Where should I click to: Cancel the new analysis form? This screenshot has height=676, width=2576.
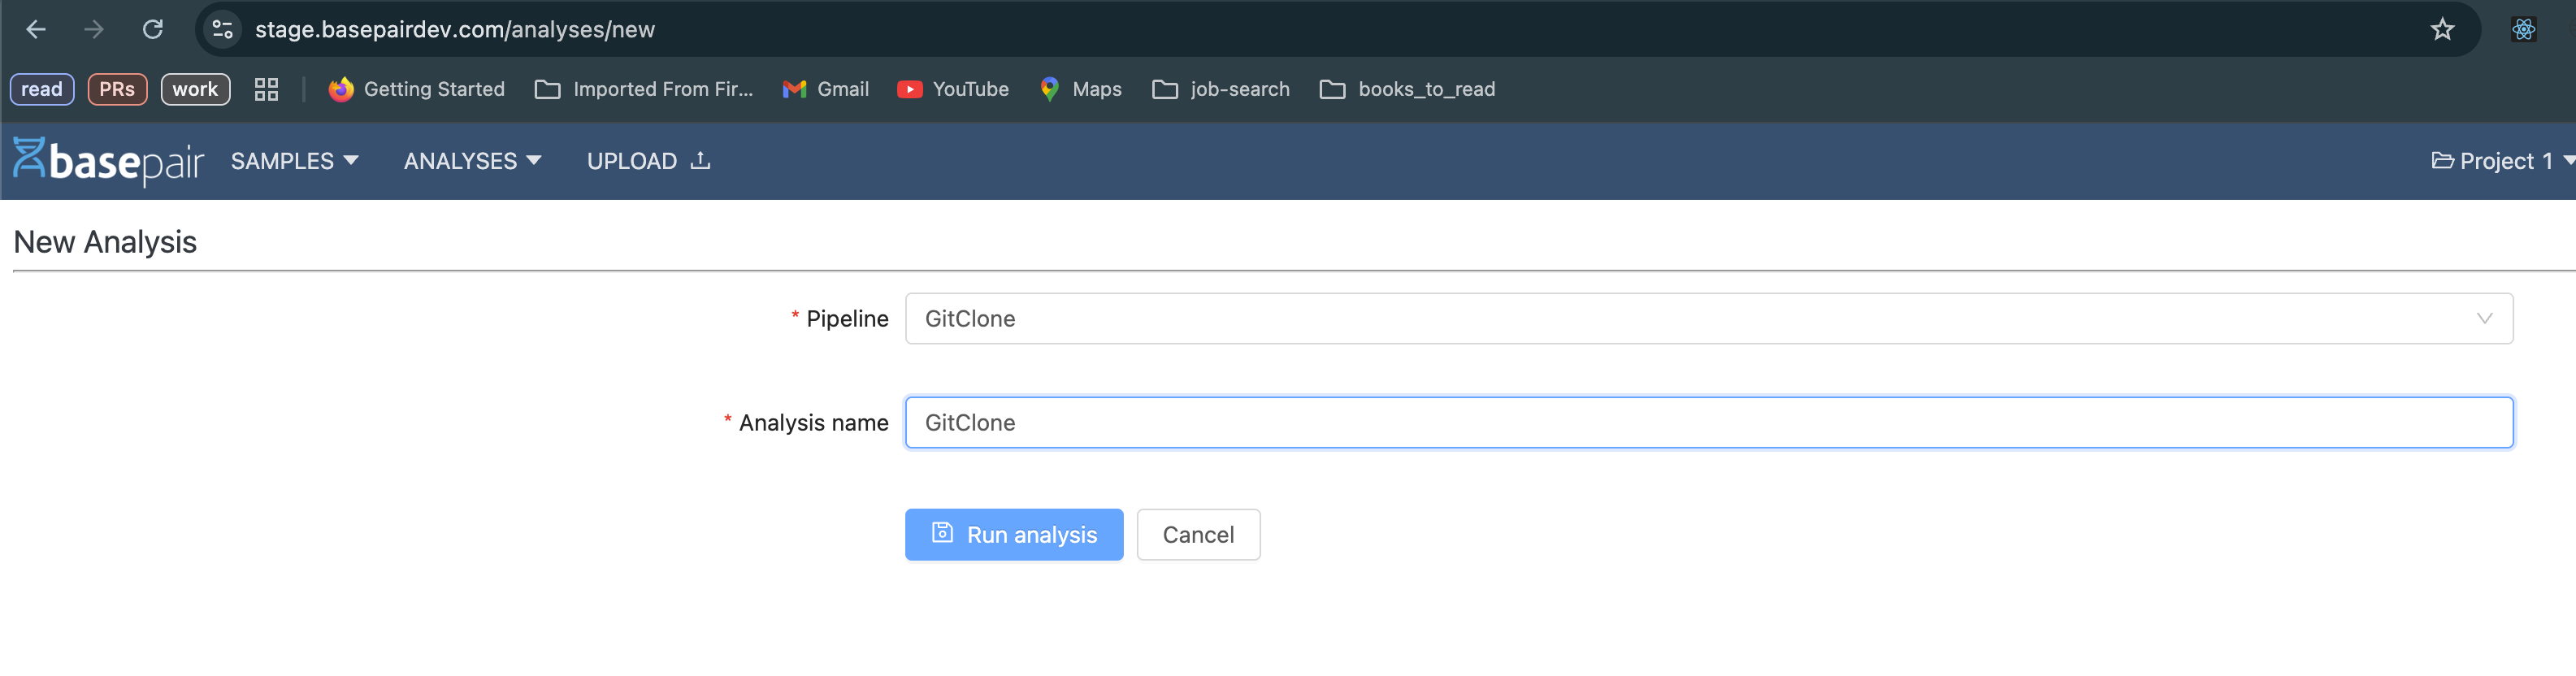[1198, 535]
